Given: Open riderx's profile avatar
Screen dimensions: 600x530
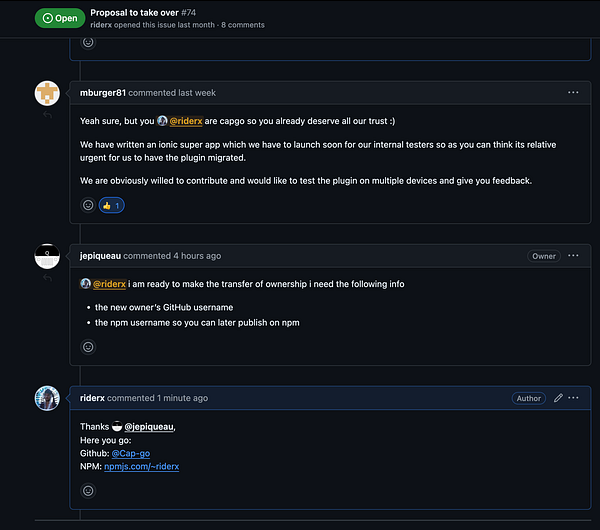Looking at the screenshot, I should coord(47,398).
